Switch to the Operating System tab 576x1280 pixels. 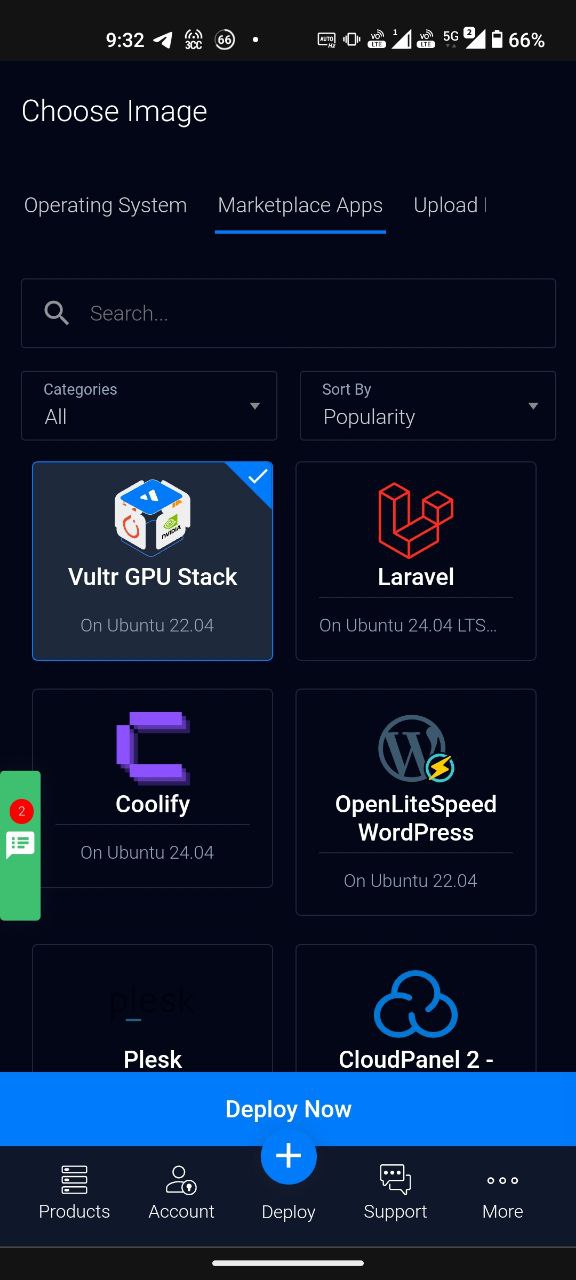(x=105, y=205)
